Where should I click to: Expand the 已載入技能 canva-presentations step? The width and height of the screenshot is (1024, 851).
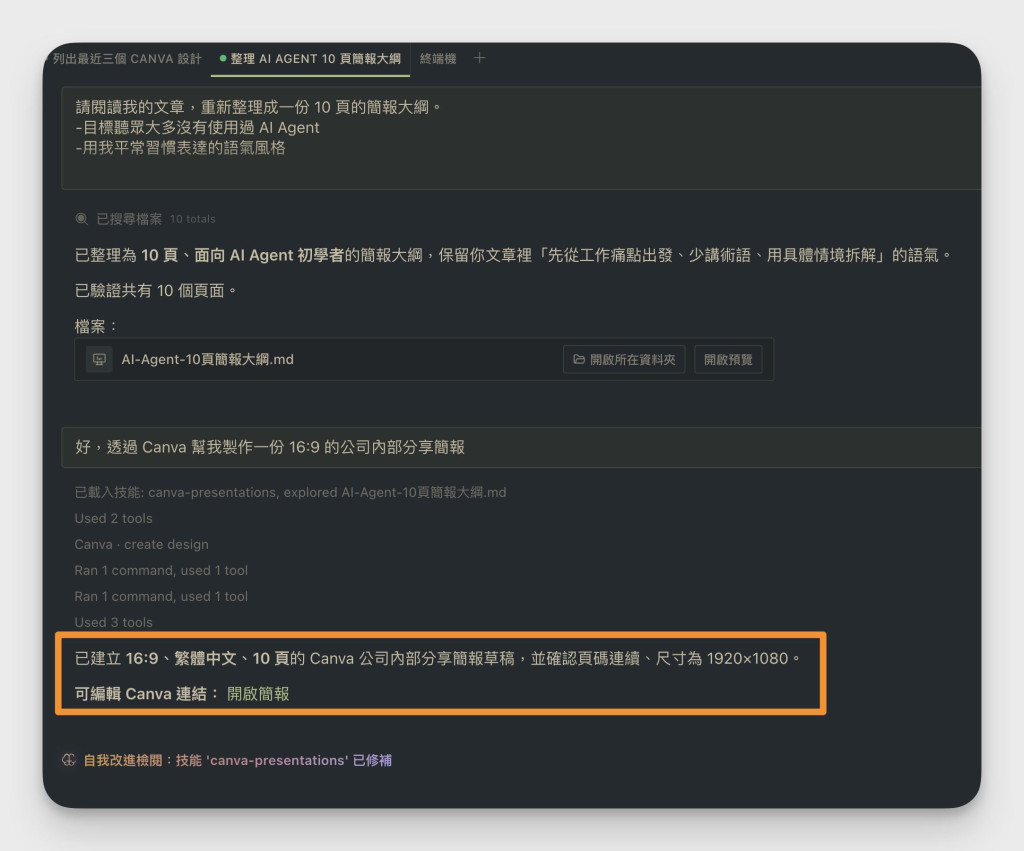(290, 492)
